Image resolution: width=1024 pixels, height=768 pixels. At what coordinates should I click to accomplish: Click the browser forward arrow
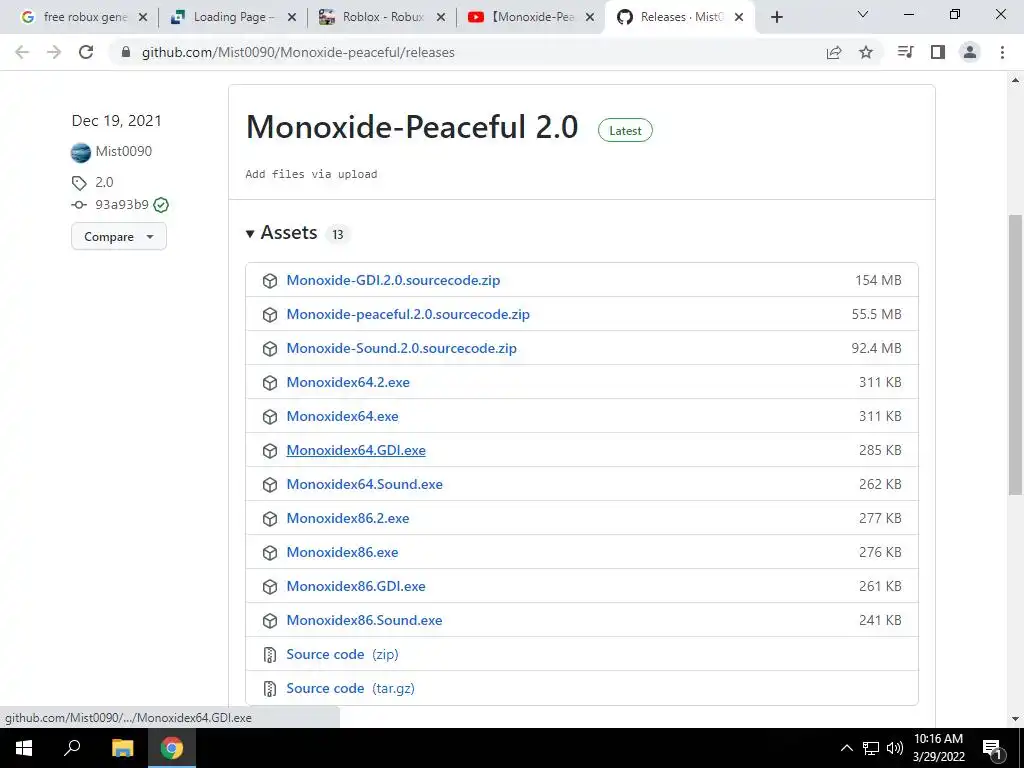coord(54,52)
